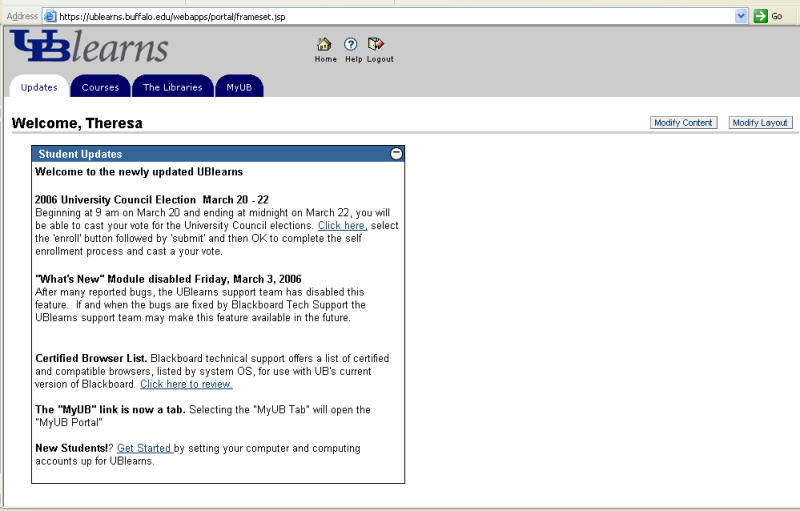800x511 pixels.
Task: Click the Modify Content button
Action: coord(683,122)
